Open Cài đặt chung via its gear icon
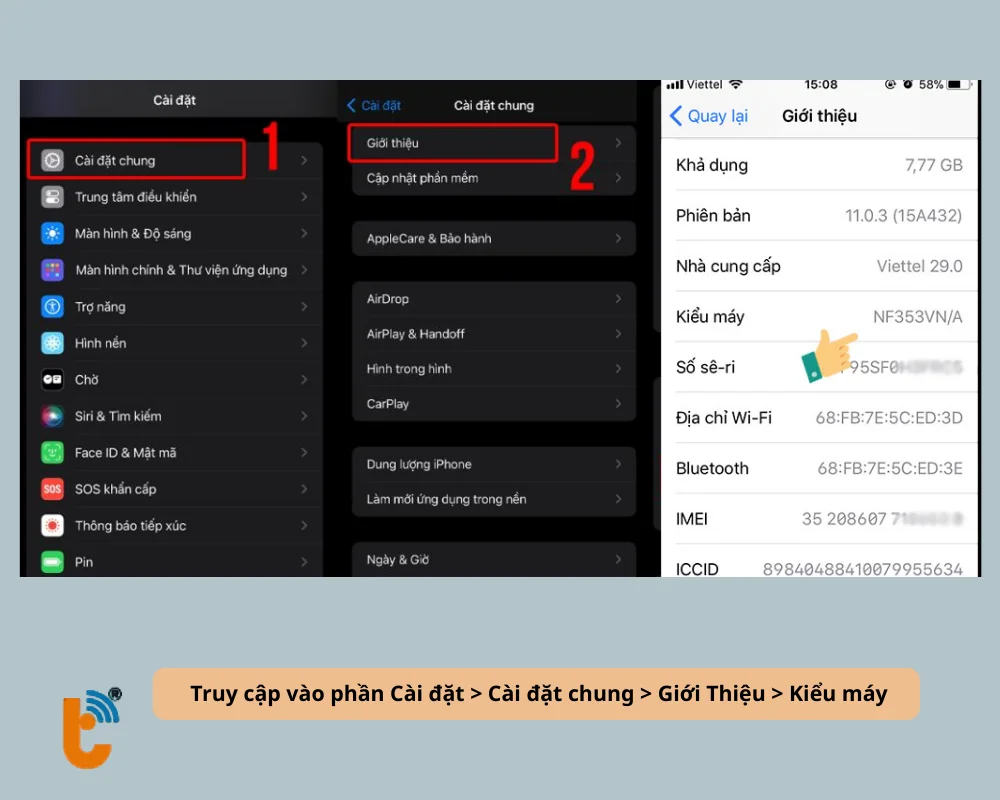 click(53, 159)
